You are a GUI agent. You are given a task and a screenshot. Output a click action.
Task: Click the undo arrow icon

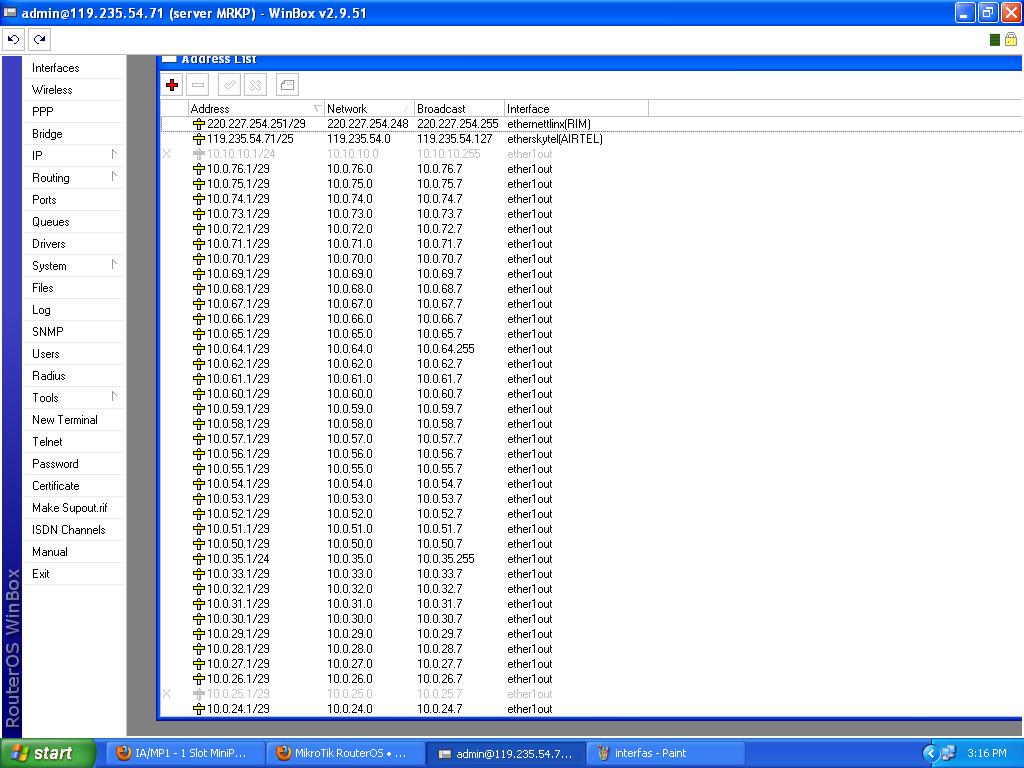click(x=13, y=39)
